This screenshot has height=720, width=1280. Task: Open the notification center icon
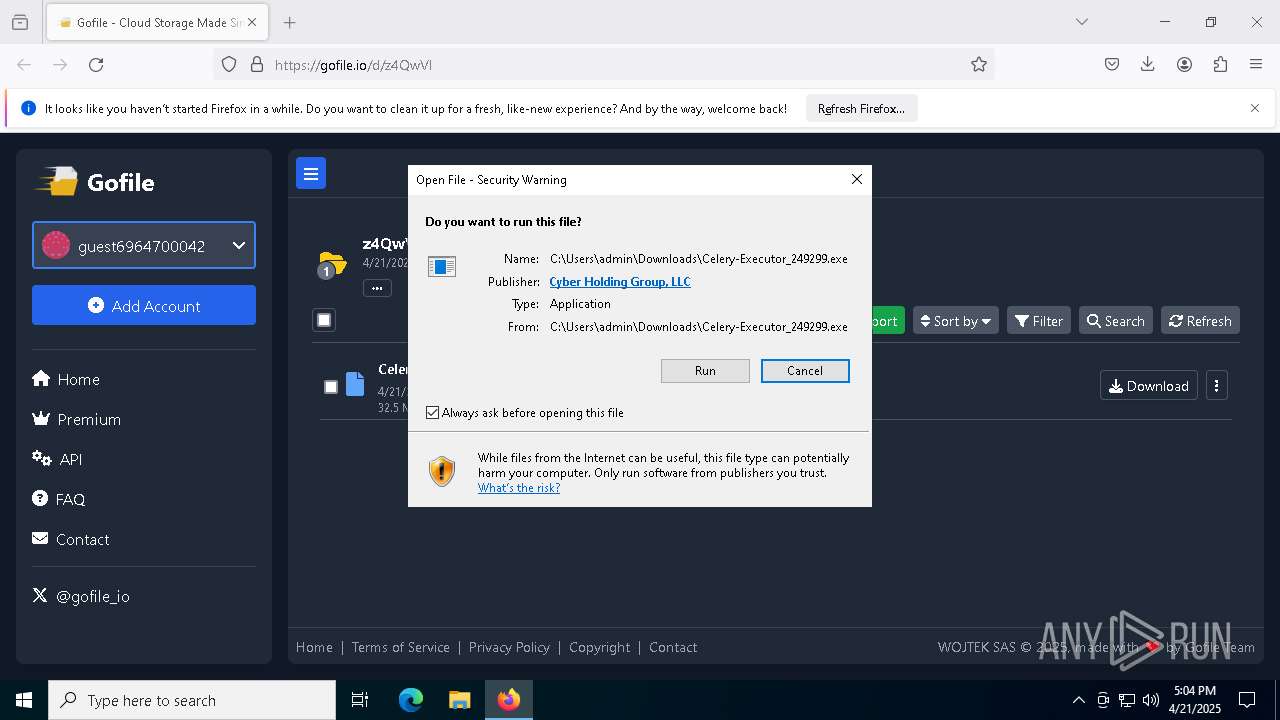[1247, 700]
